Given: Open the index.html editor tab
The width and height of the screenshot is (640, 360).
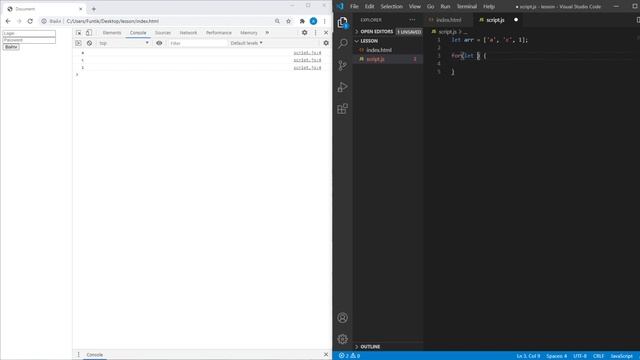Looking at the screenshot, I should pyautogui.click(x=449, y=20).
